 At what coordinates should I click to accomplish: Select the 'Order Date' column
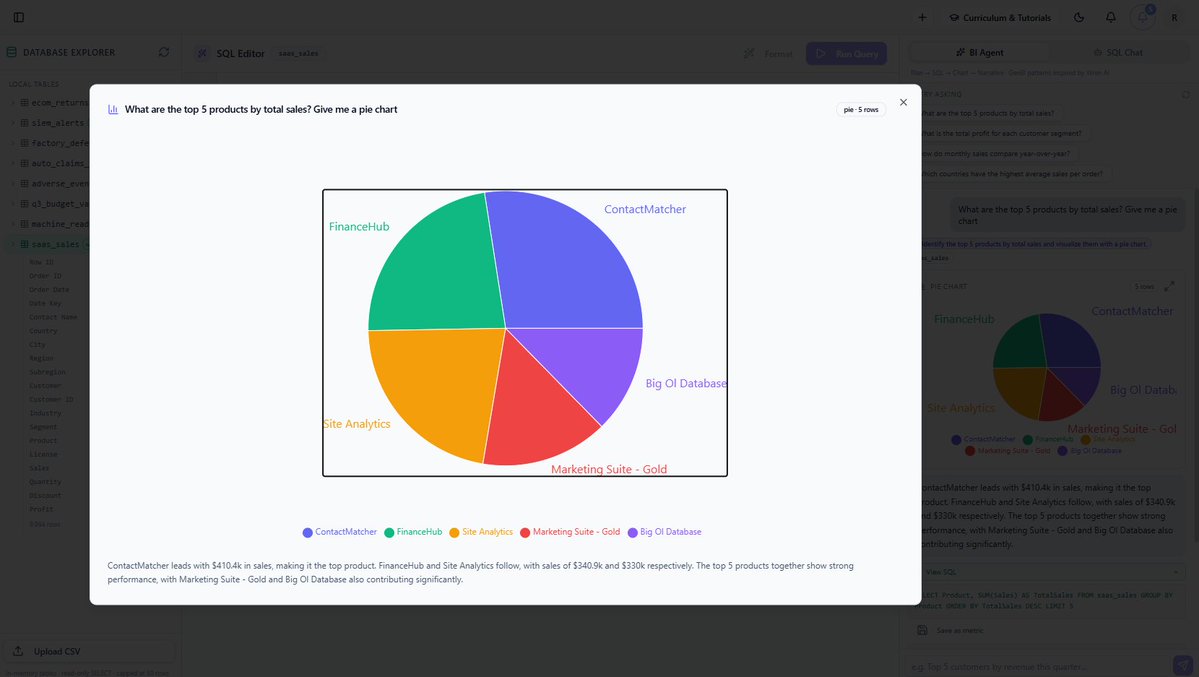(x=49, y=290)
